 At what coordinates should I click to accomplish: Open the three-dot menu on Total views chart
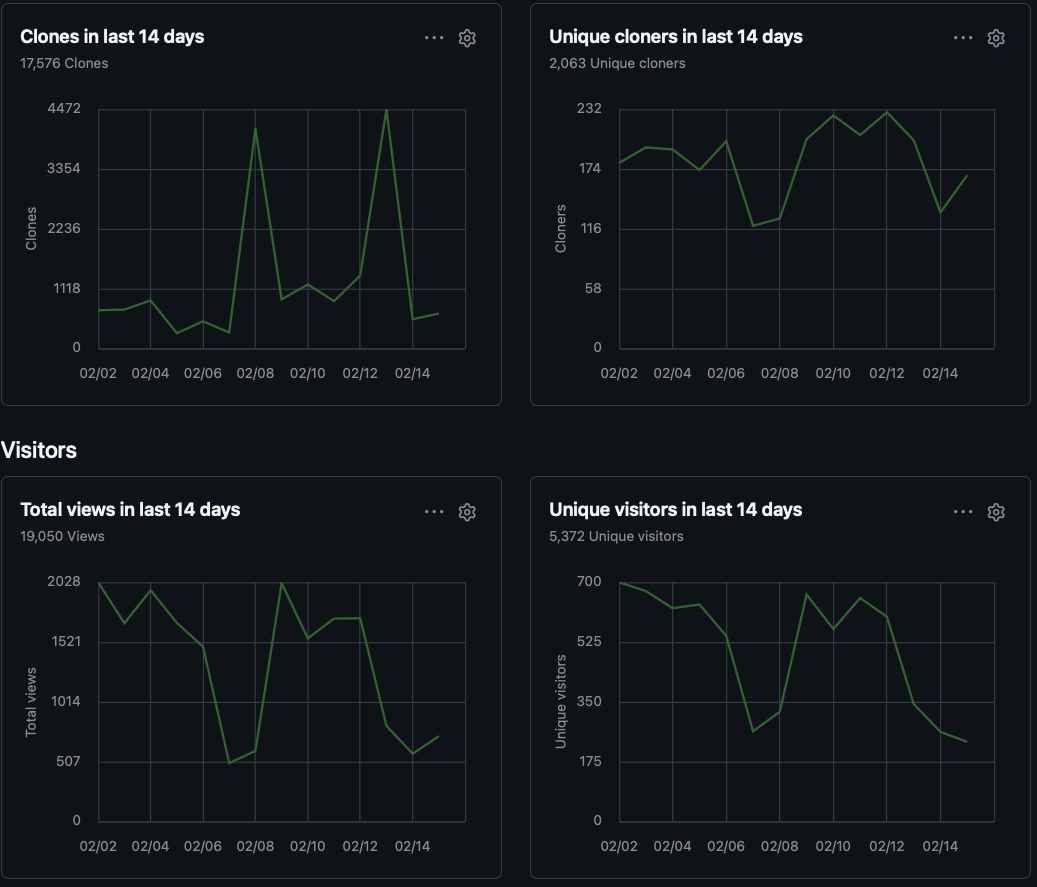(x=434, y=512)
